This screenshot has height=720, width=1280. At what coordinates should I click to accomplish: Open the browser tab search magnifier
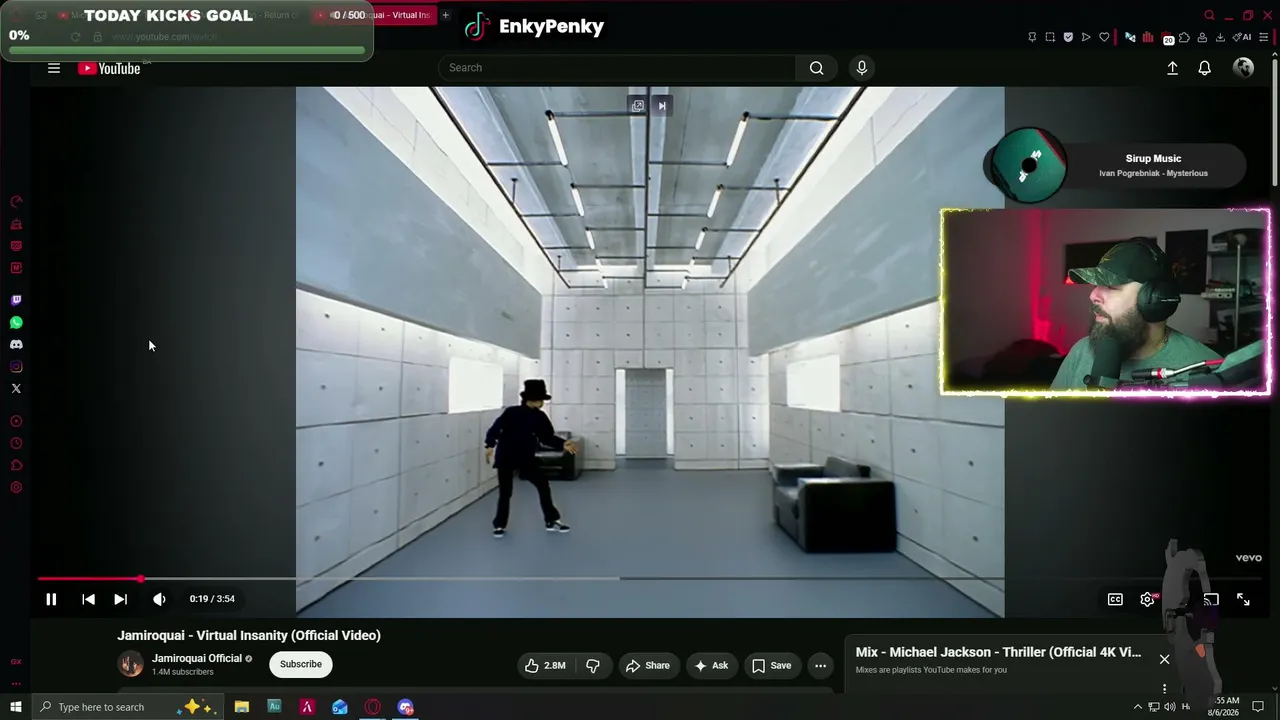tap(1209, 15)
